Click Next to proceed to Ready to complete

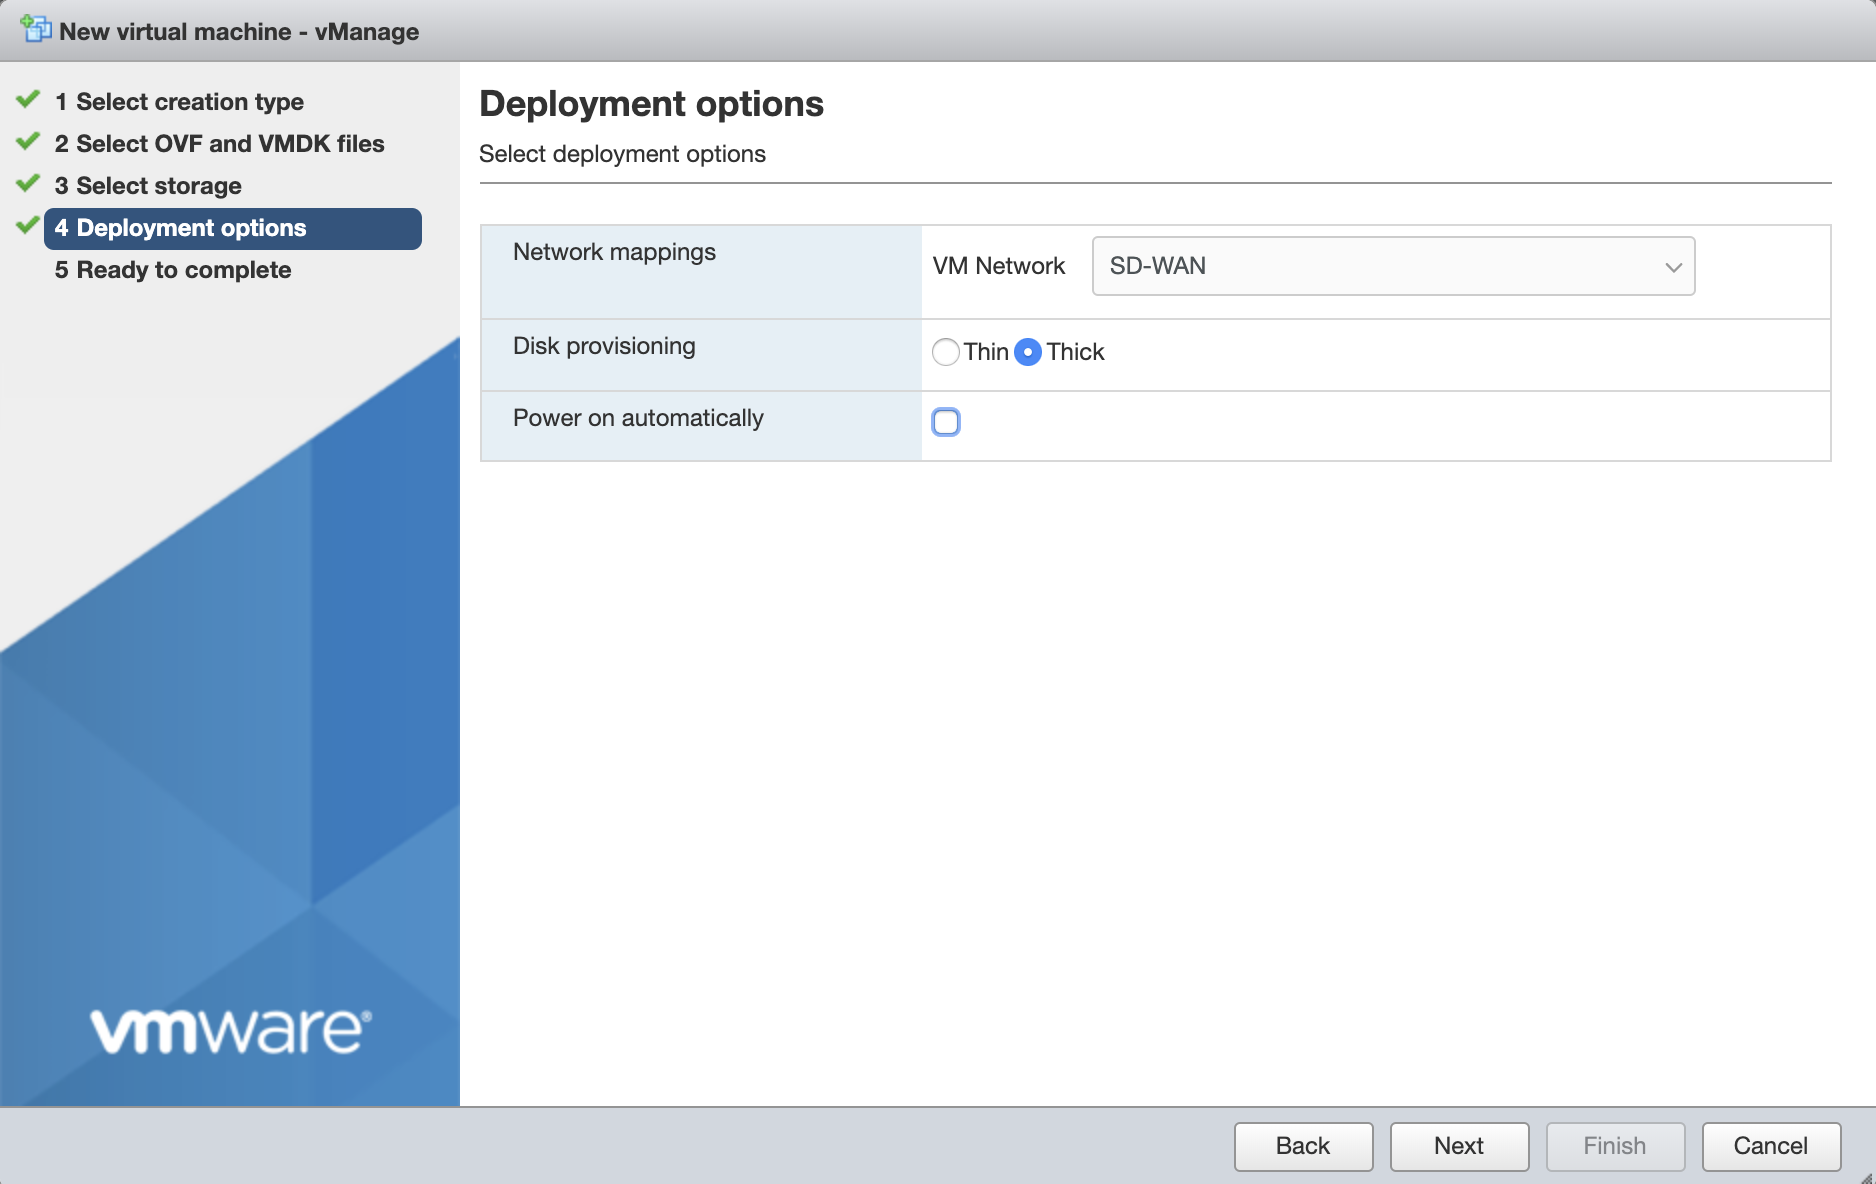click(x=1459, y=1146)
